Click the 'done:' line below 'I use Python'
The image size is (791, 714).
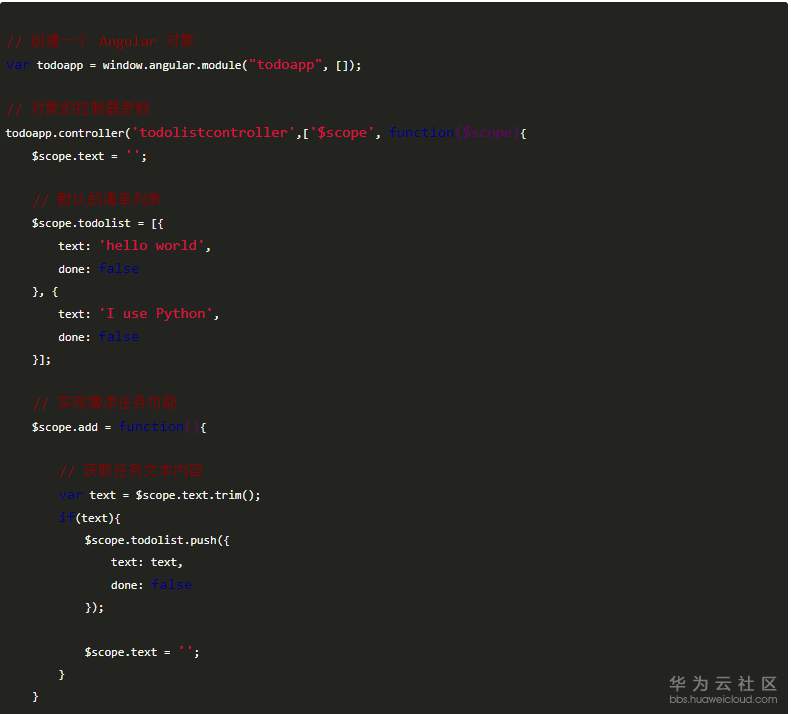point(98,337)
